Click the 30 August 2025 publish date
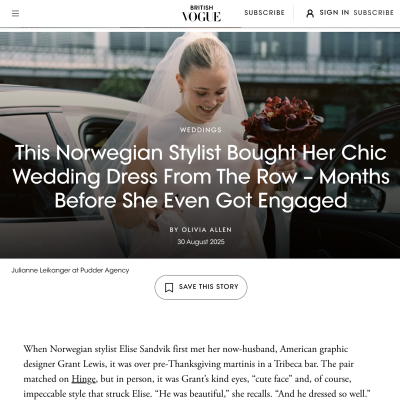Screen dimensions: 400x400 point(201,242)
